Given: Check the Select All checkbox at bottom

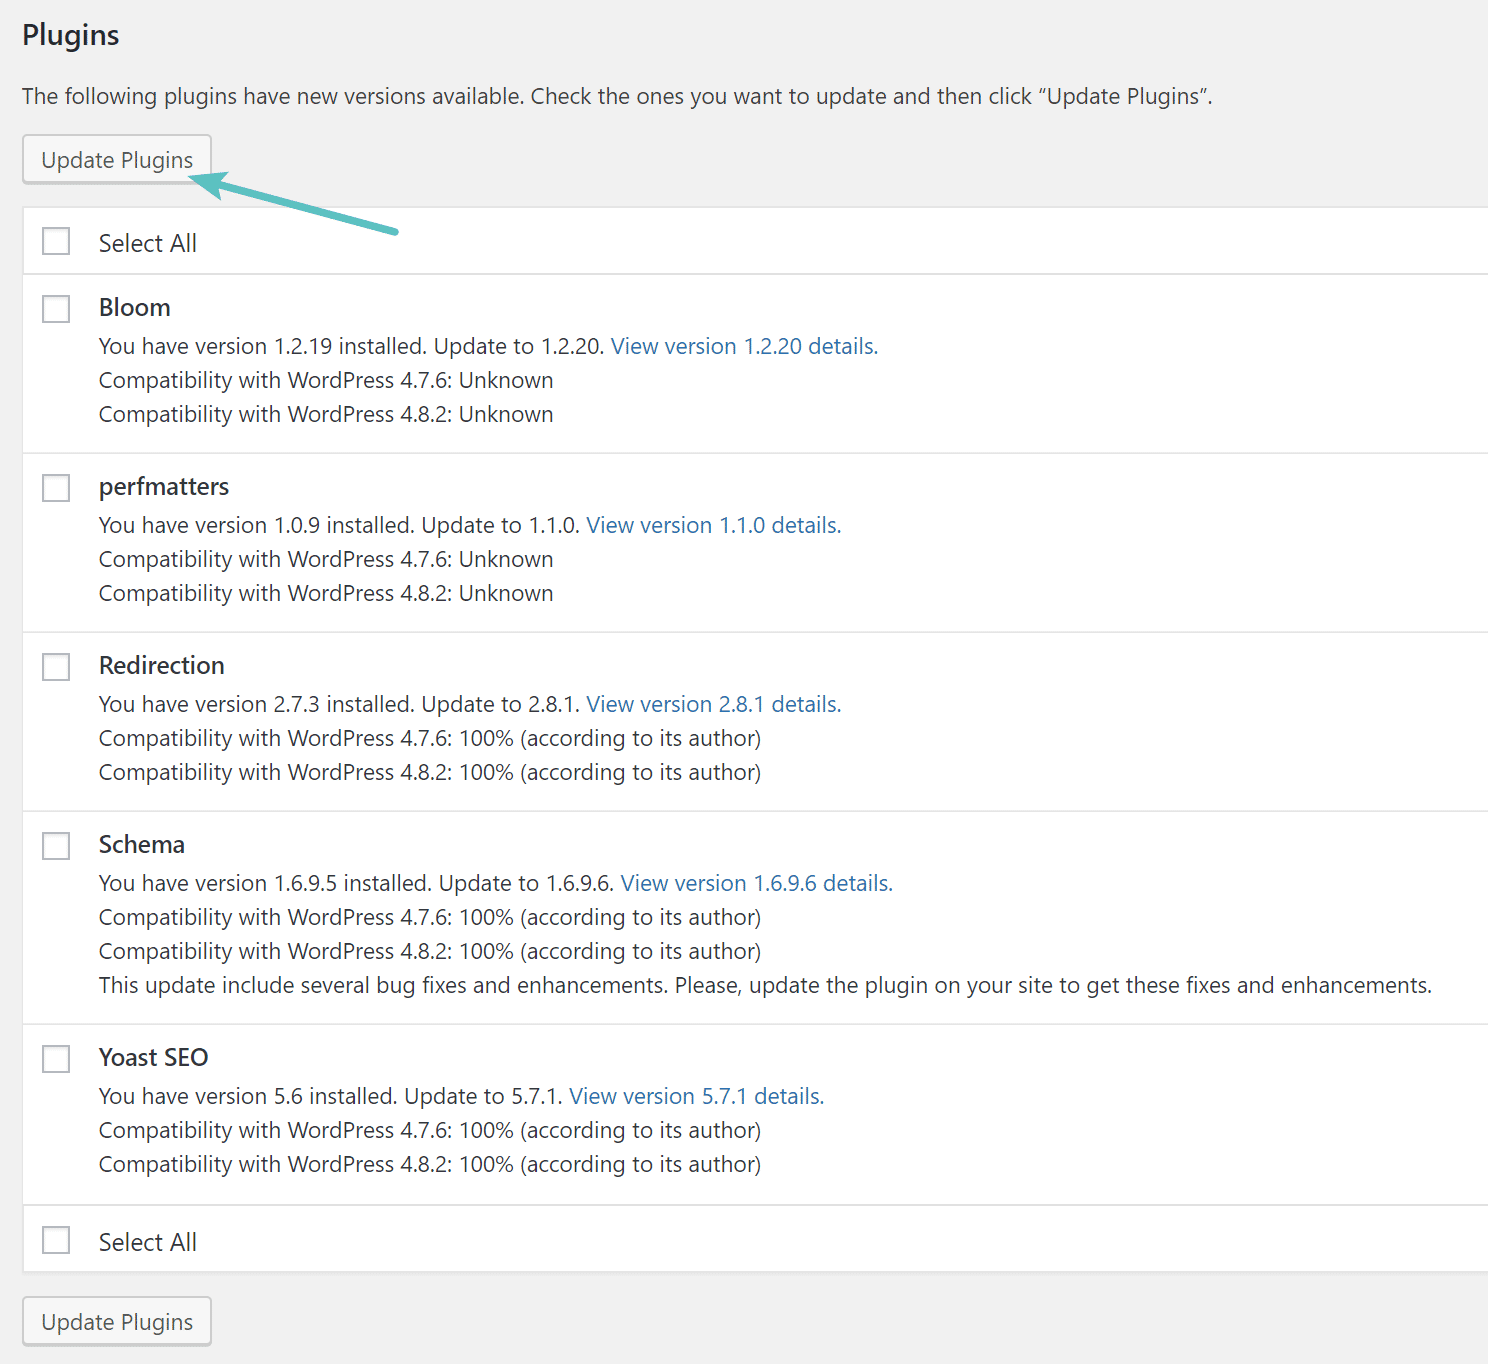Looking at the screenshot, I should [55, 1240].
